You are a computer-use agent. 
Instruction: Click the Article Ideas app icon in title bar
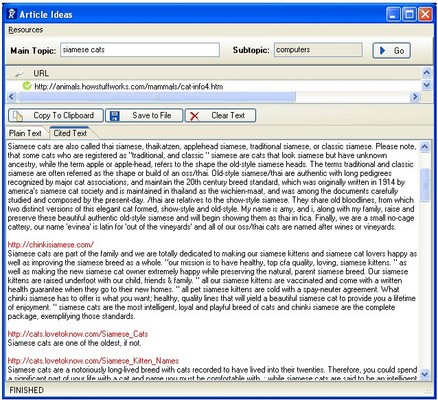point(12,14)
